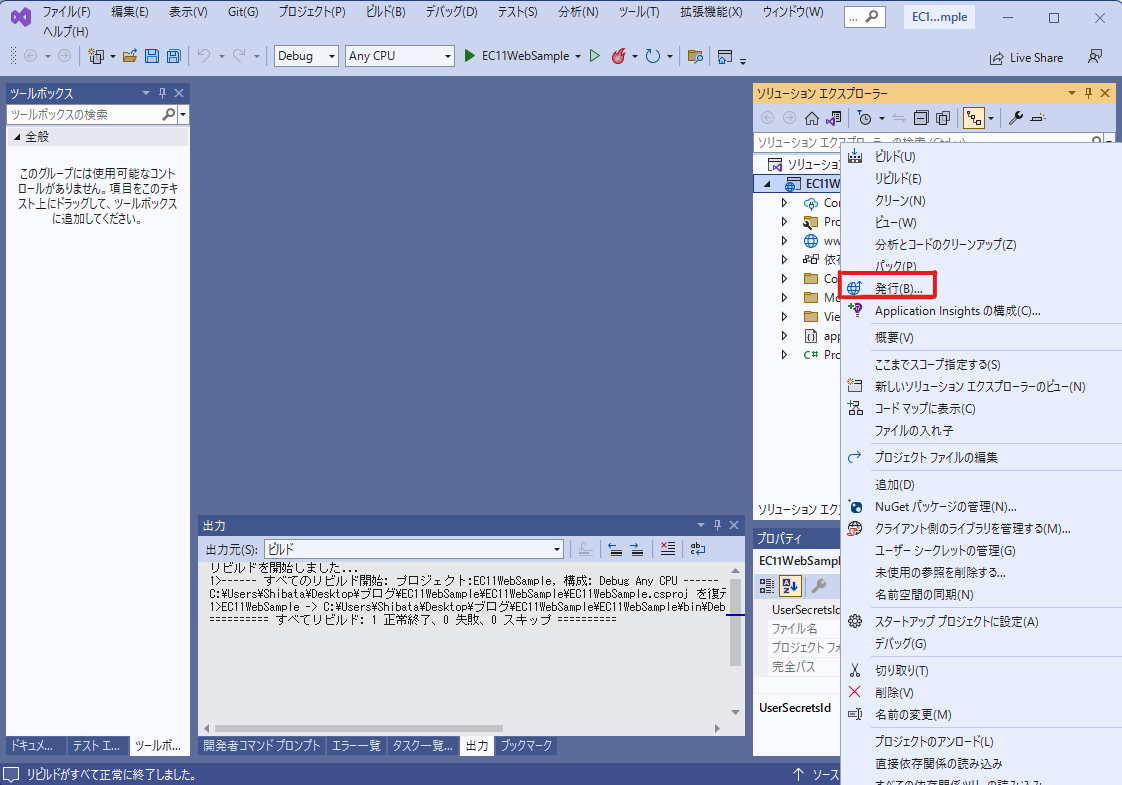Choose Application Insights の構成(C)... entry
Viewport: 1122px width, 785px height.
coord(957,311)
